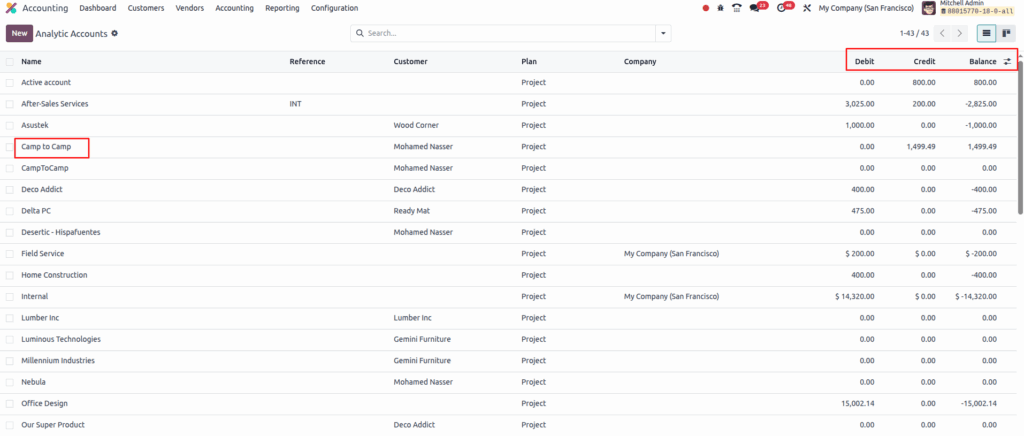Click the Accounting app name

(45, 8)
